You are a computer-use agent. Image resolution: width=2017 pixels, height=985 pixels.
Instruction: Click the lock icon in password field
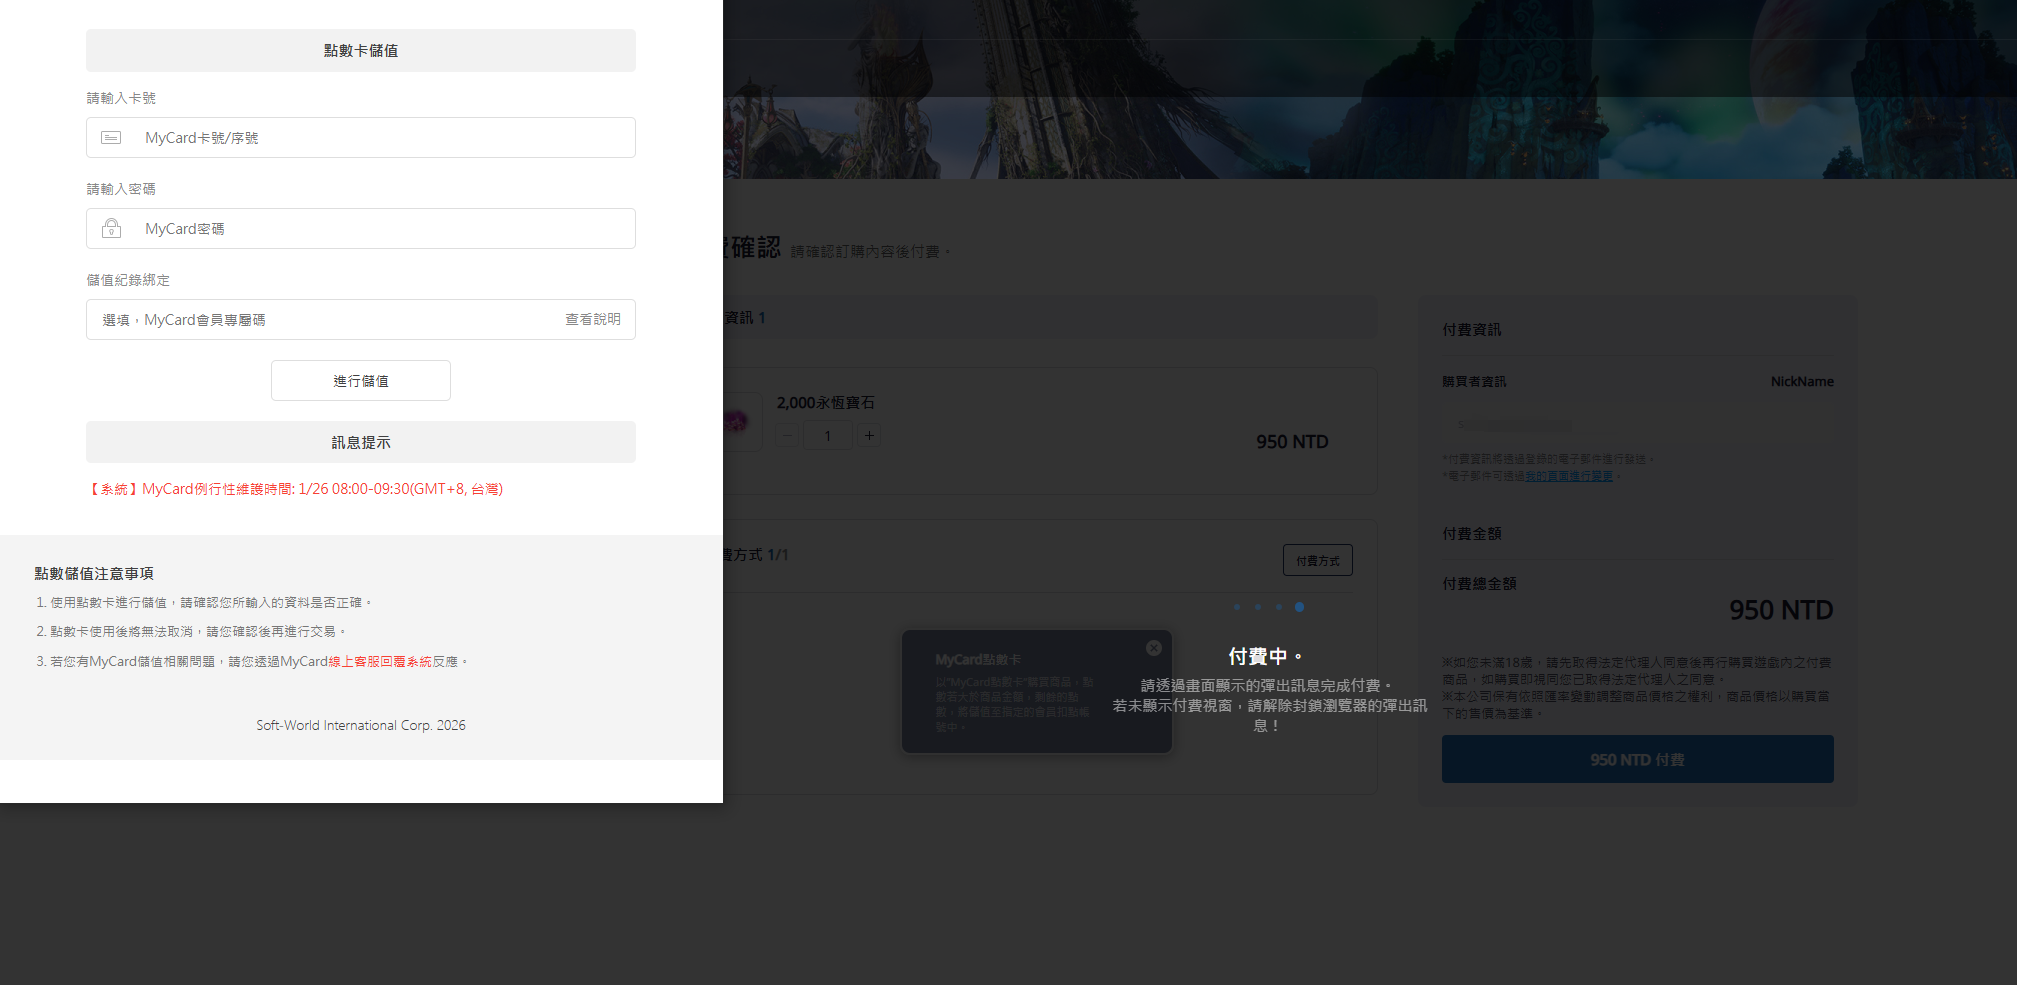(111, 229)
